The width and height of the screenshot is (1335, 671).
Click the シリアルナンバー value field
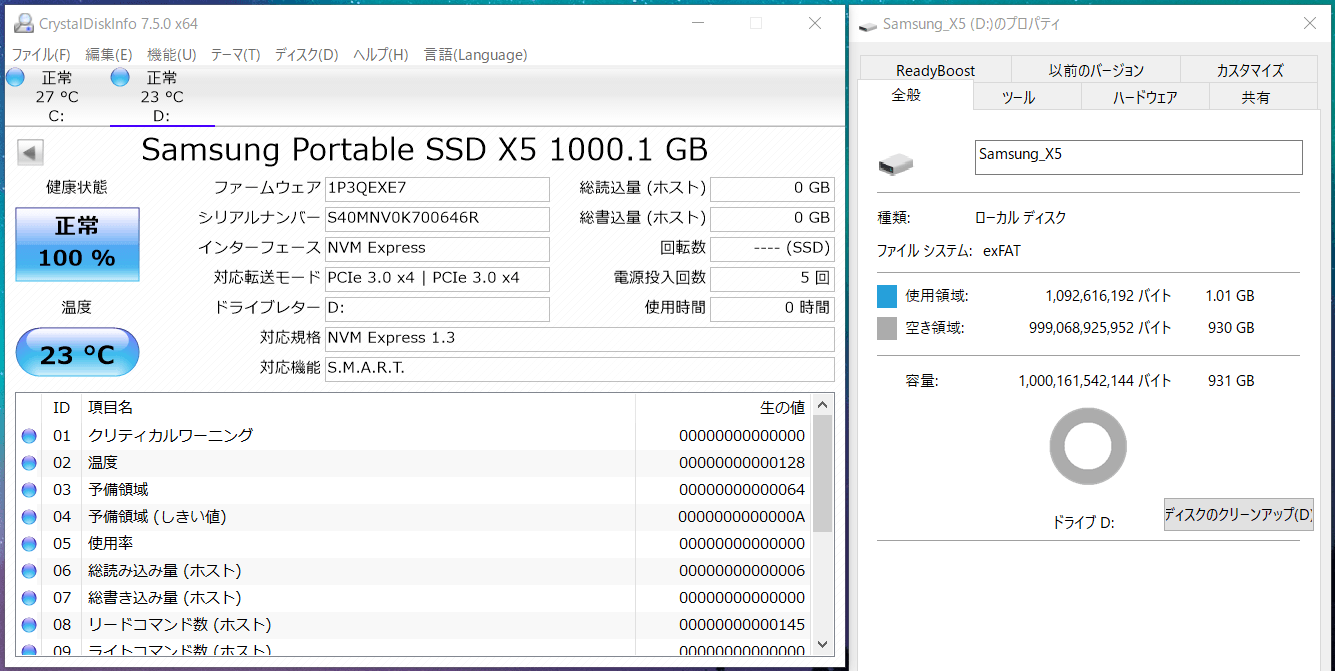pyautogui.click(x=438, y=218)
